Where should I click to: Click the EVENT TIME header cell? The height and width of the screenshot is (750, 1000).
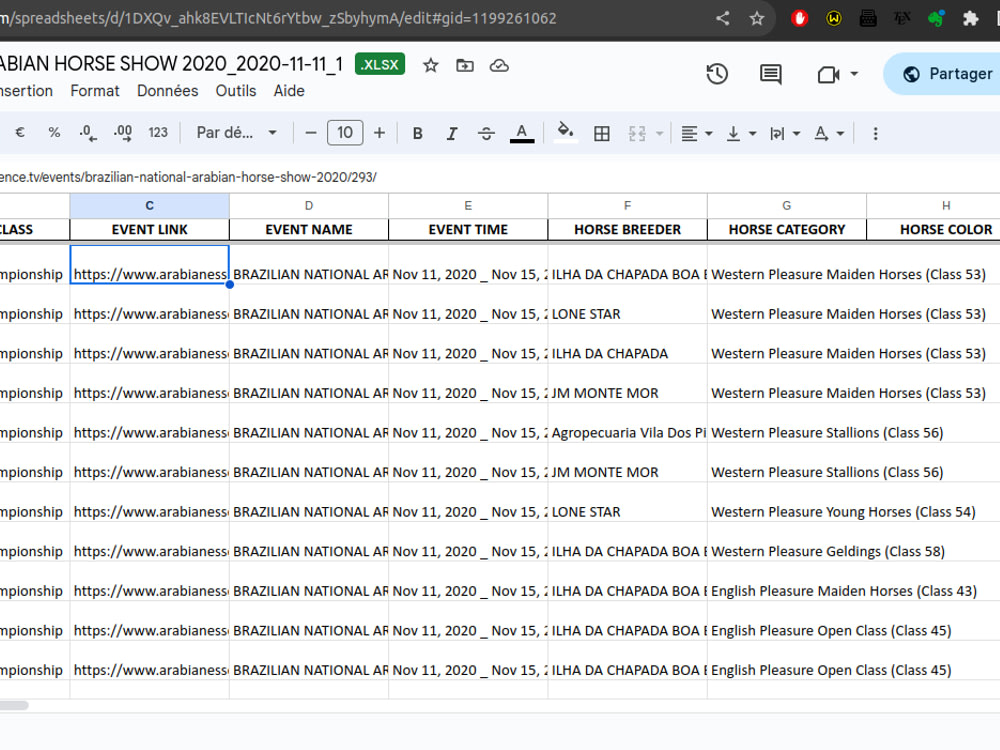coord(468,229)
